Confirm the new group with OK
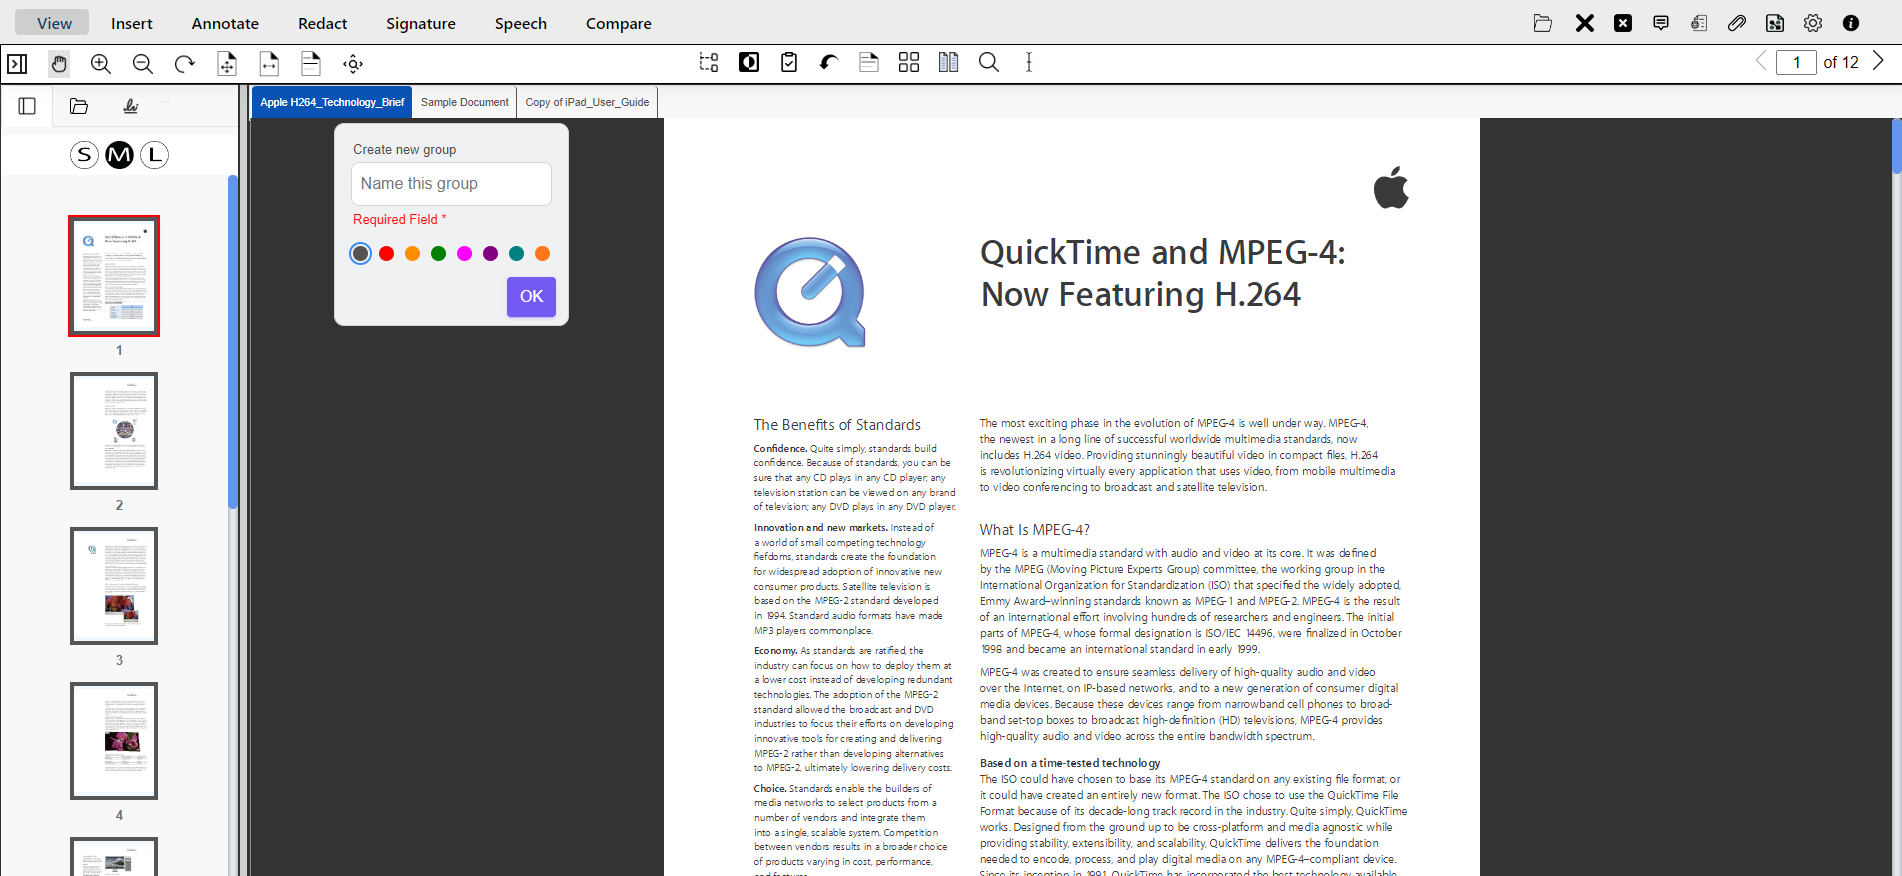The image size is (1902, 876). click(531, 296)
